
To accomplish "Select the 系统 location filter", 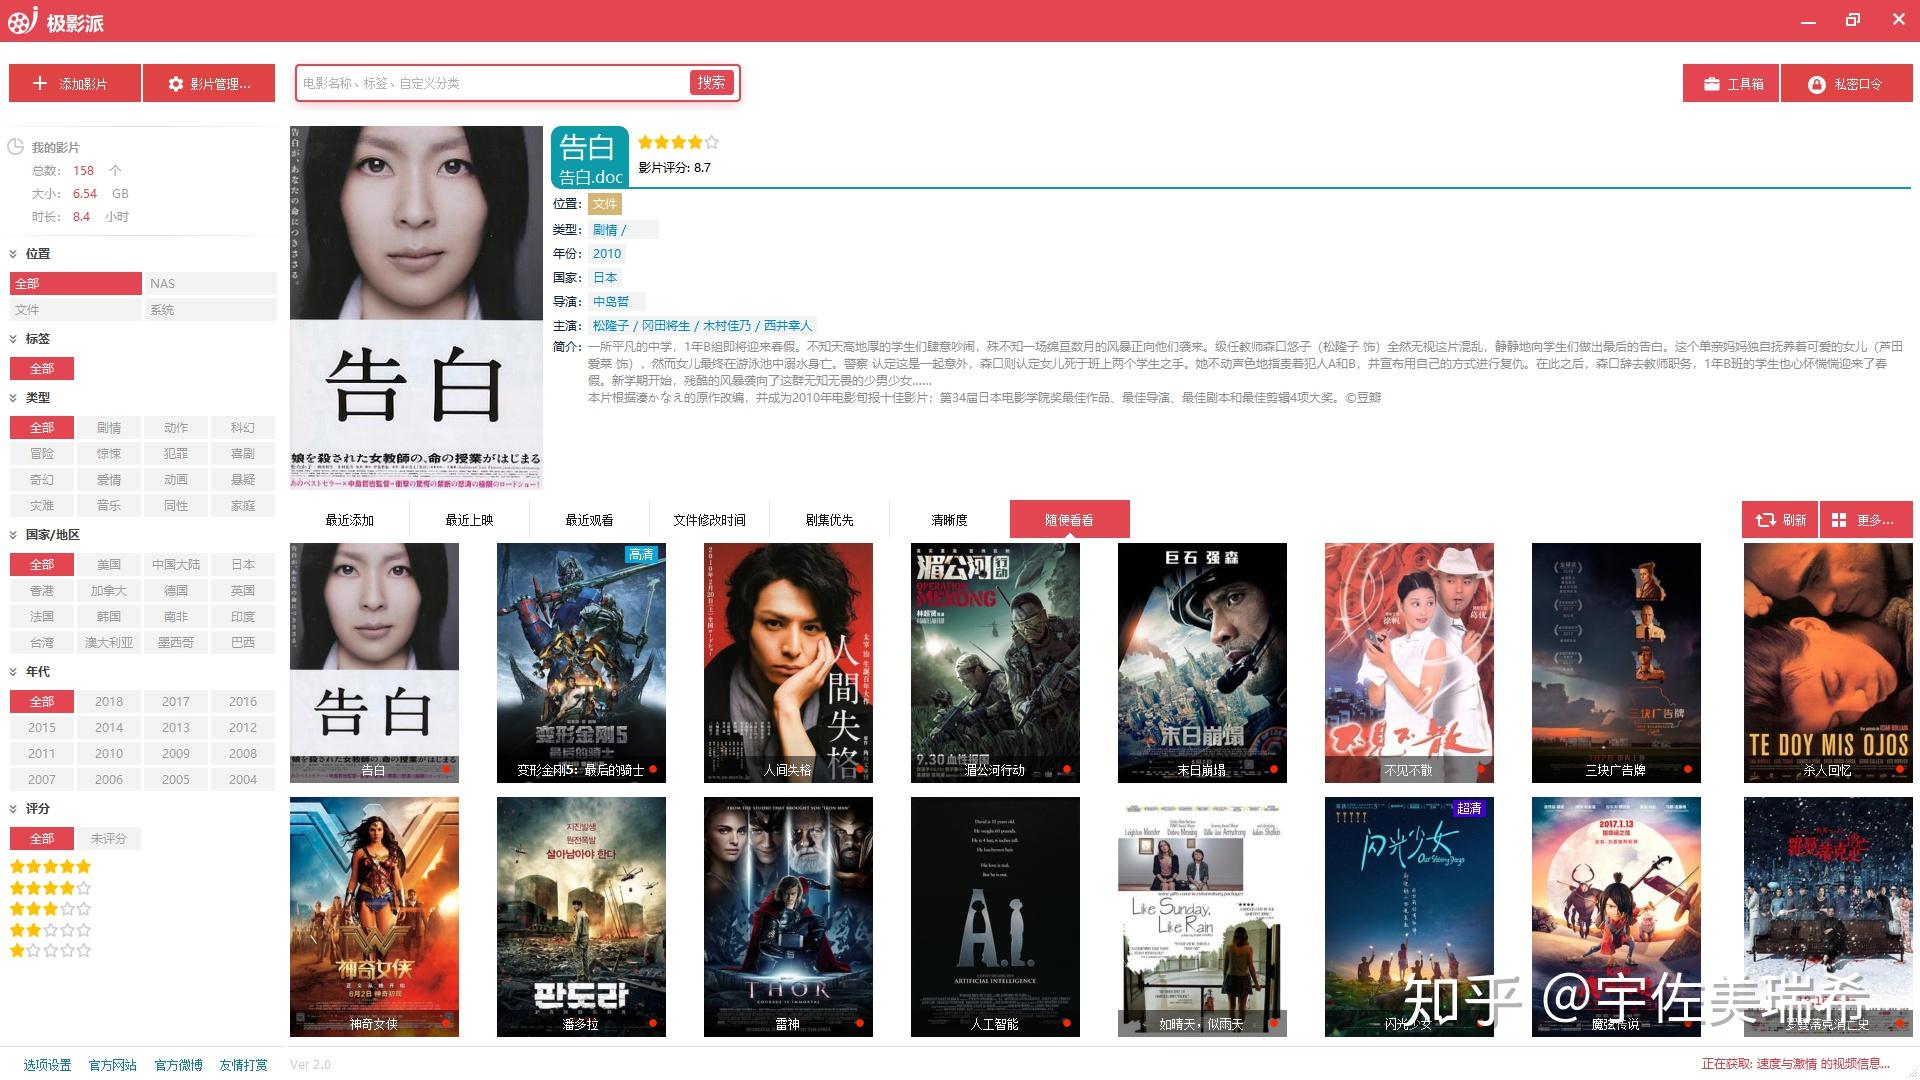I will click(x=211, y=310).
